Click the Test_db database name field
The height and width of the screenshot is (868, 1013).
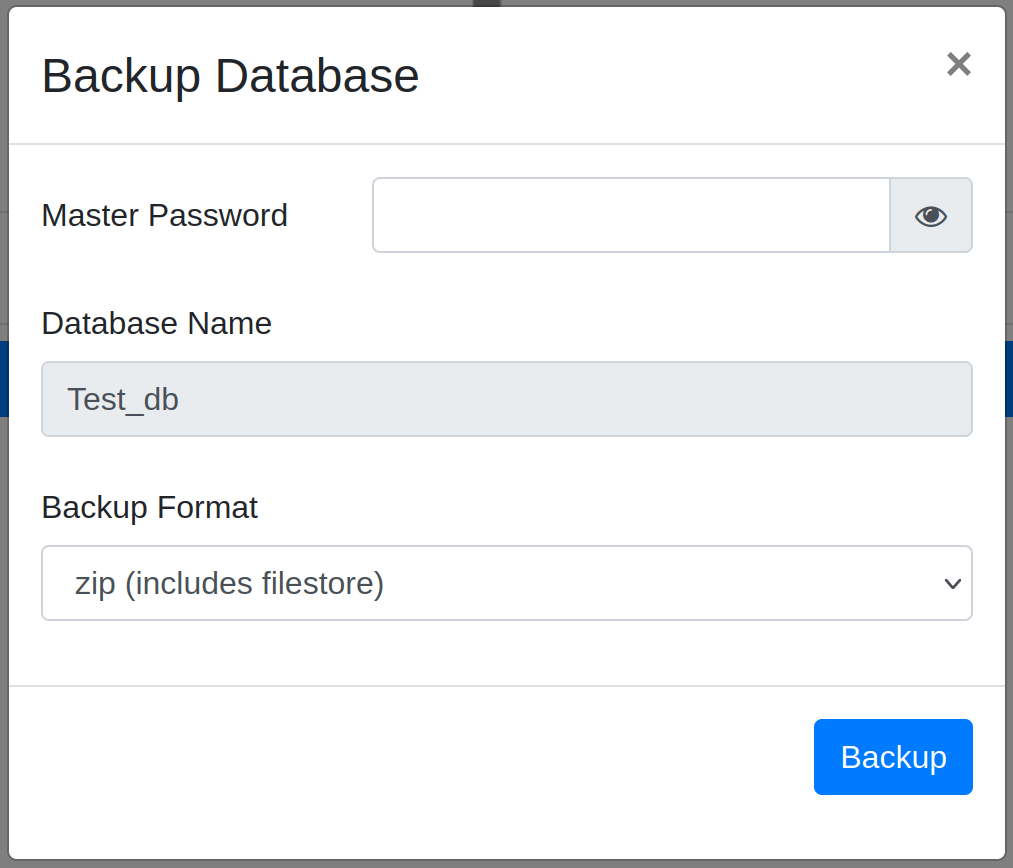tap(506, 399)
